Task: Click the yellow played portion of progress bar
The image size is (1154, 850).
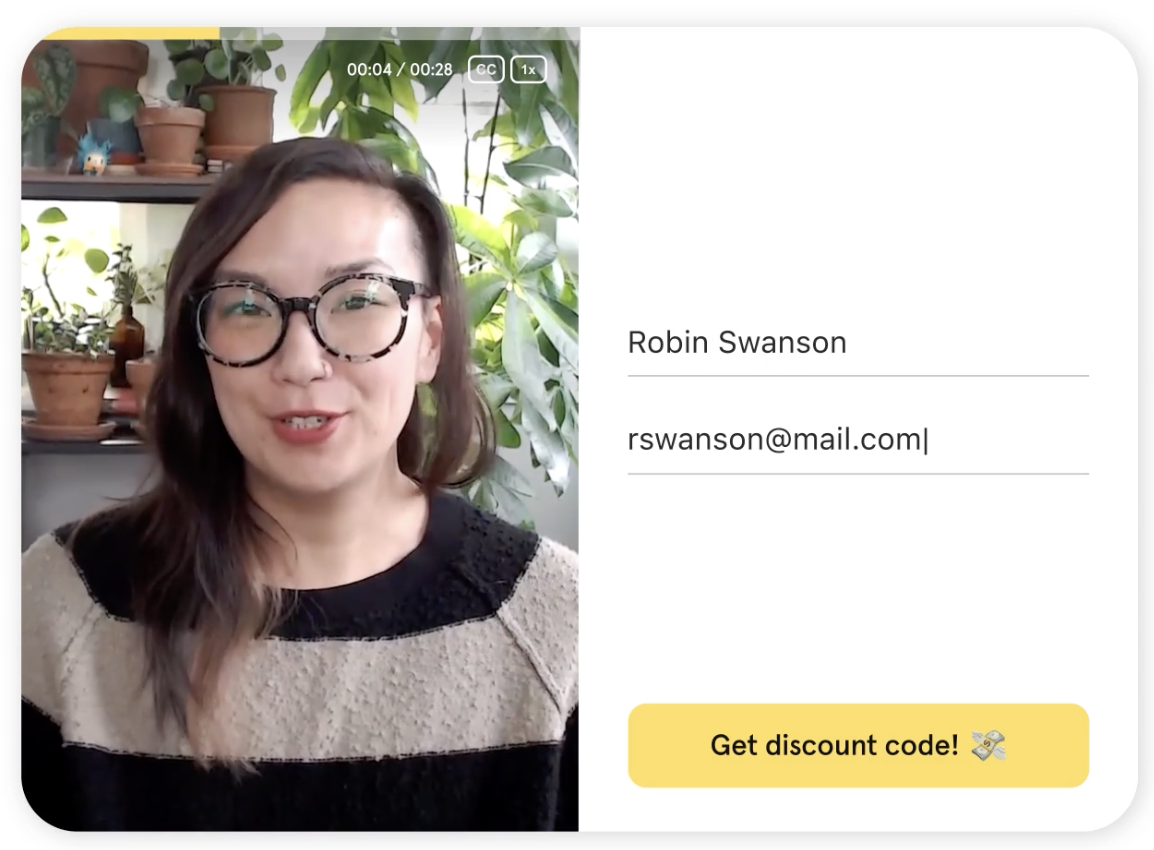Action: point(121,33)
